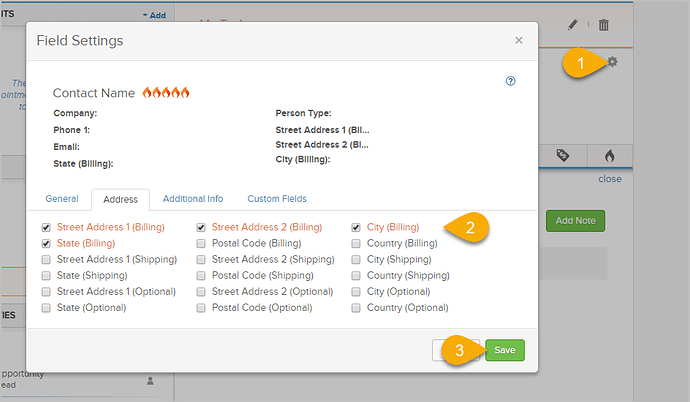Check State (Shipping)

(x=46, y=276)
